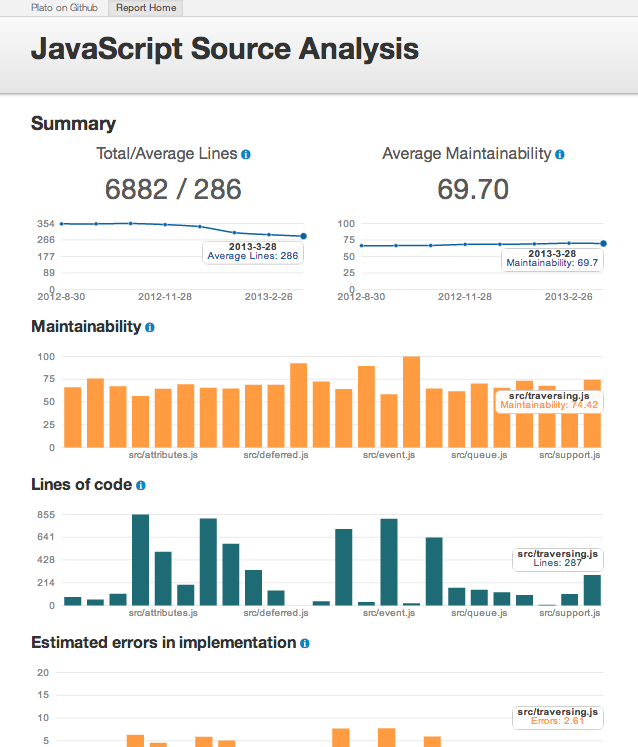
Task: Click src/support.js label under Maintainability chart
Action: pyautogui.click(x=570, y=455)
